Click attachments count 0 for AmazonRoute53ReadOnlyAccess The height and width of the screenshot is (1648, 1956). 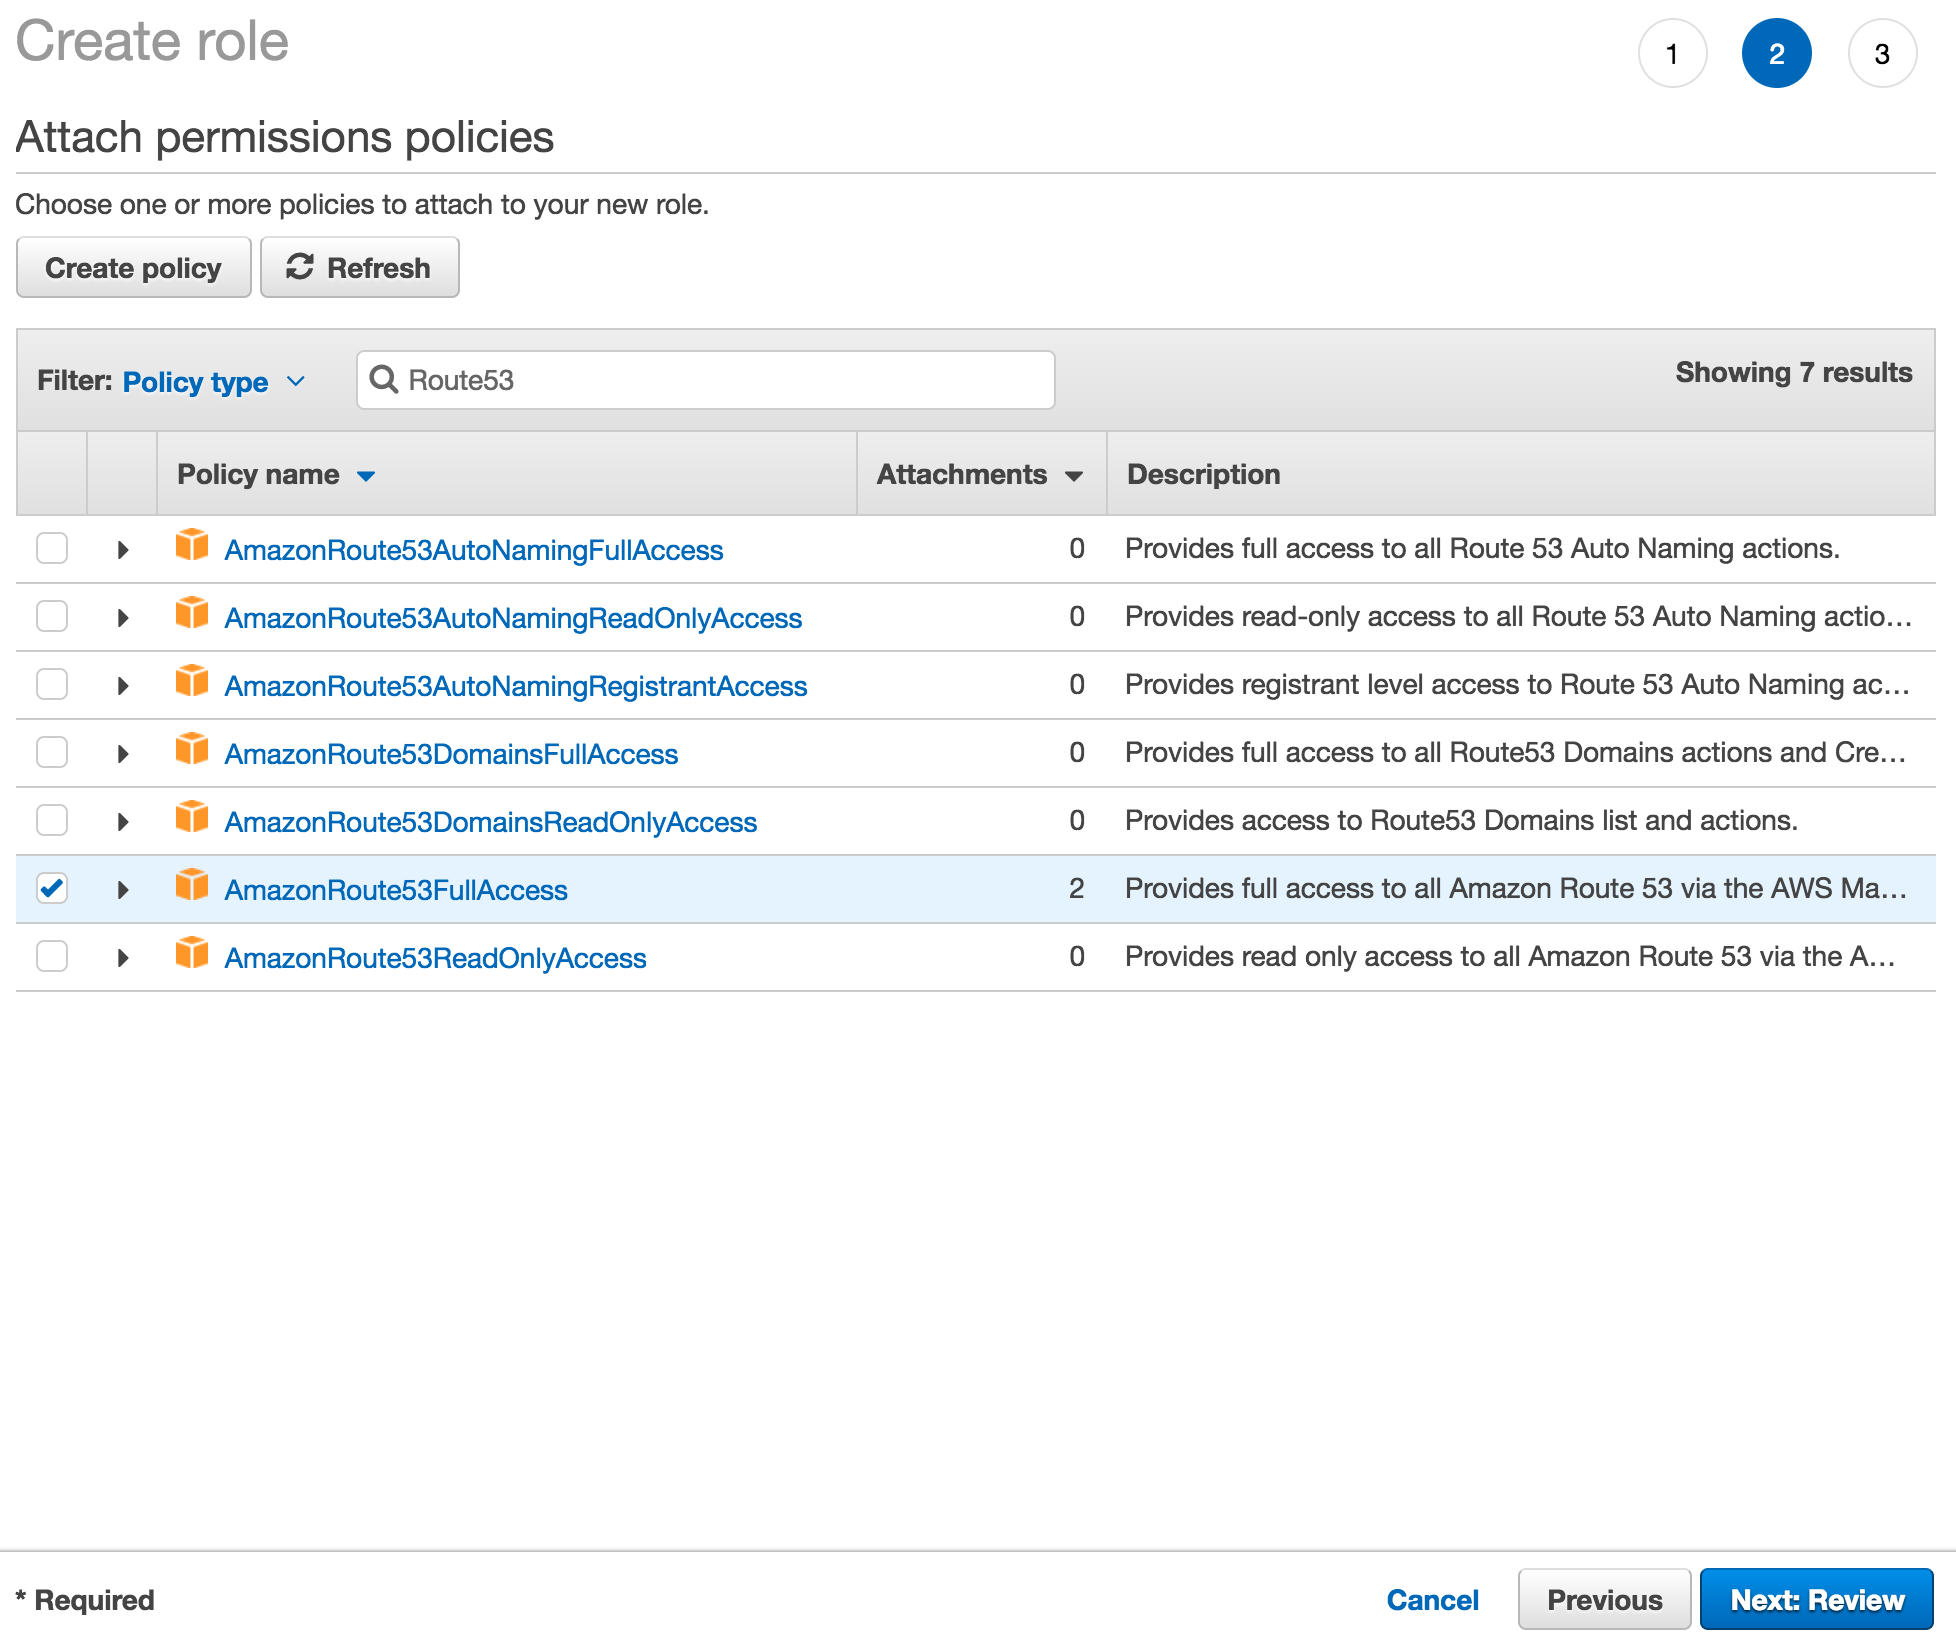point(1076,956)
